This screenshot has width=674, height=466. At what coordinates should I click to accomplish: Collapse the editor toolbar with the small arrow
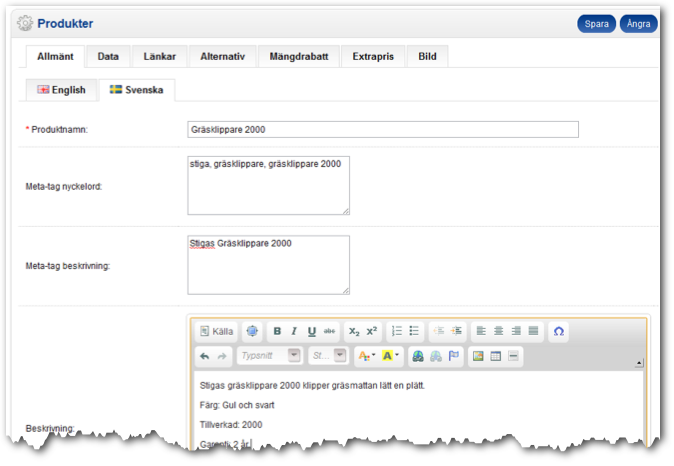click(x=639, y=363)
